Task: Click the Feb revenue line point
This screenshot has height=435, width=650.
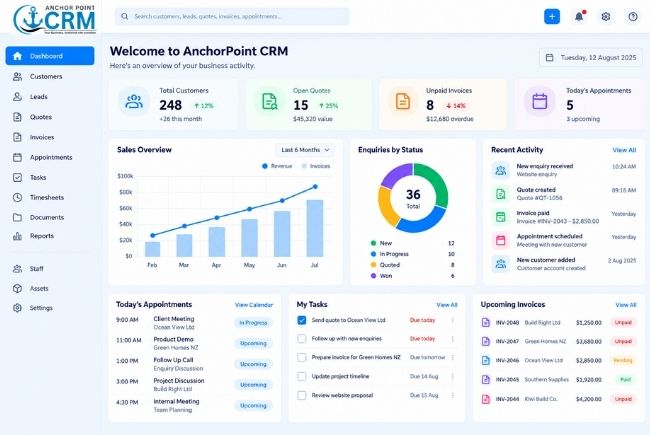Action: [x=153, y=235]
